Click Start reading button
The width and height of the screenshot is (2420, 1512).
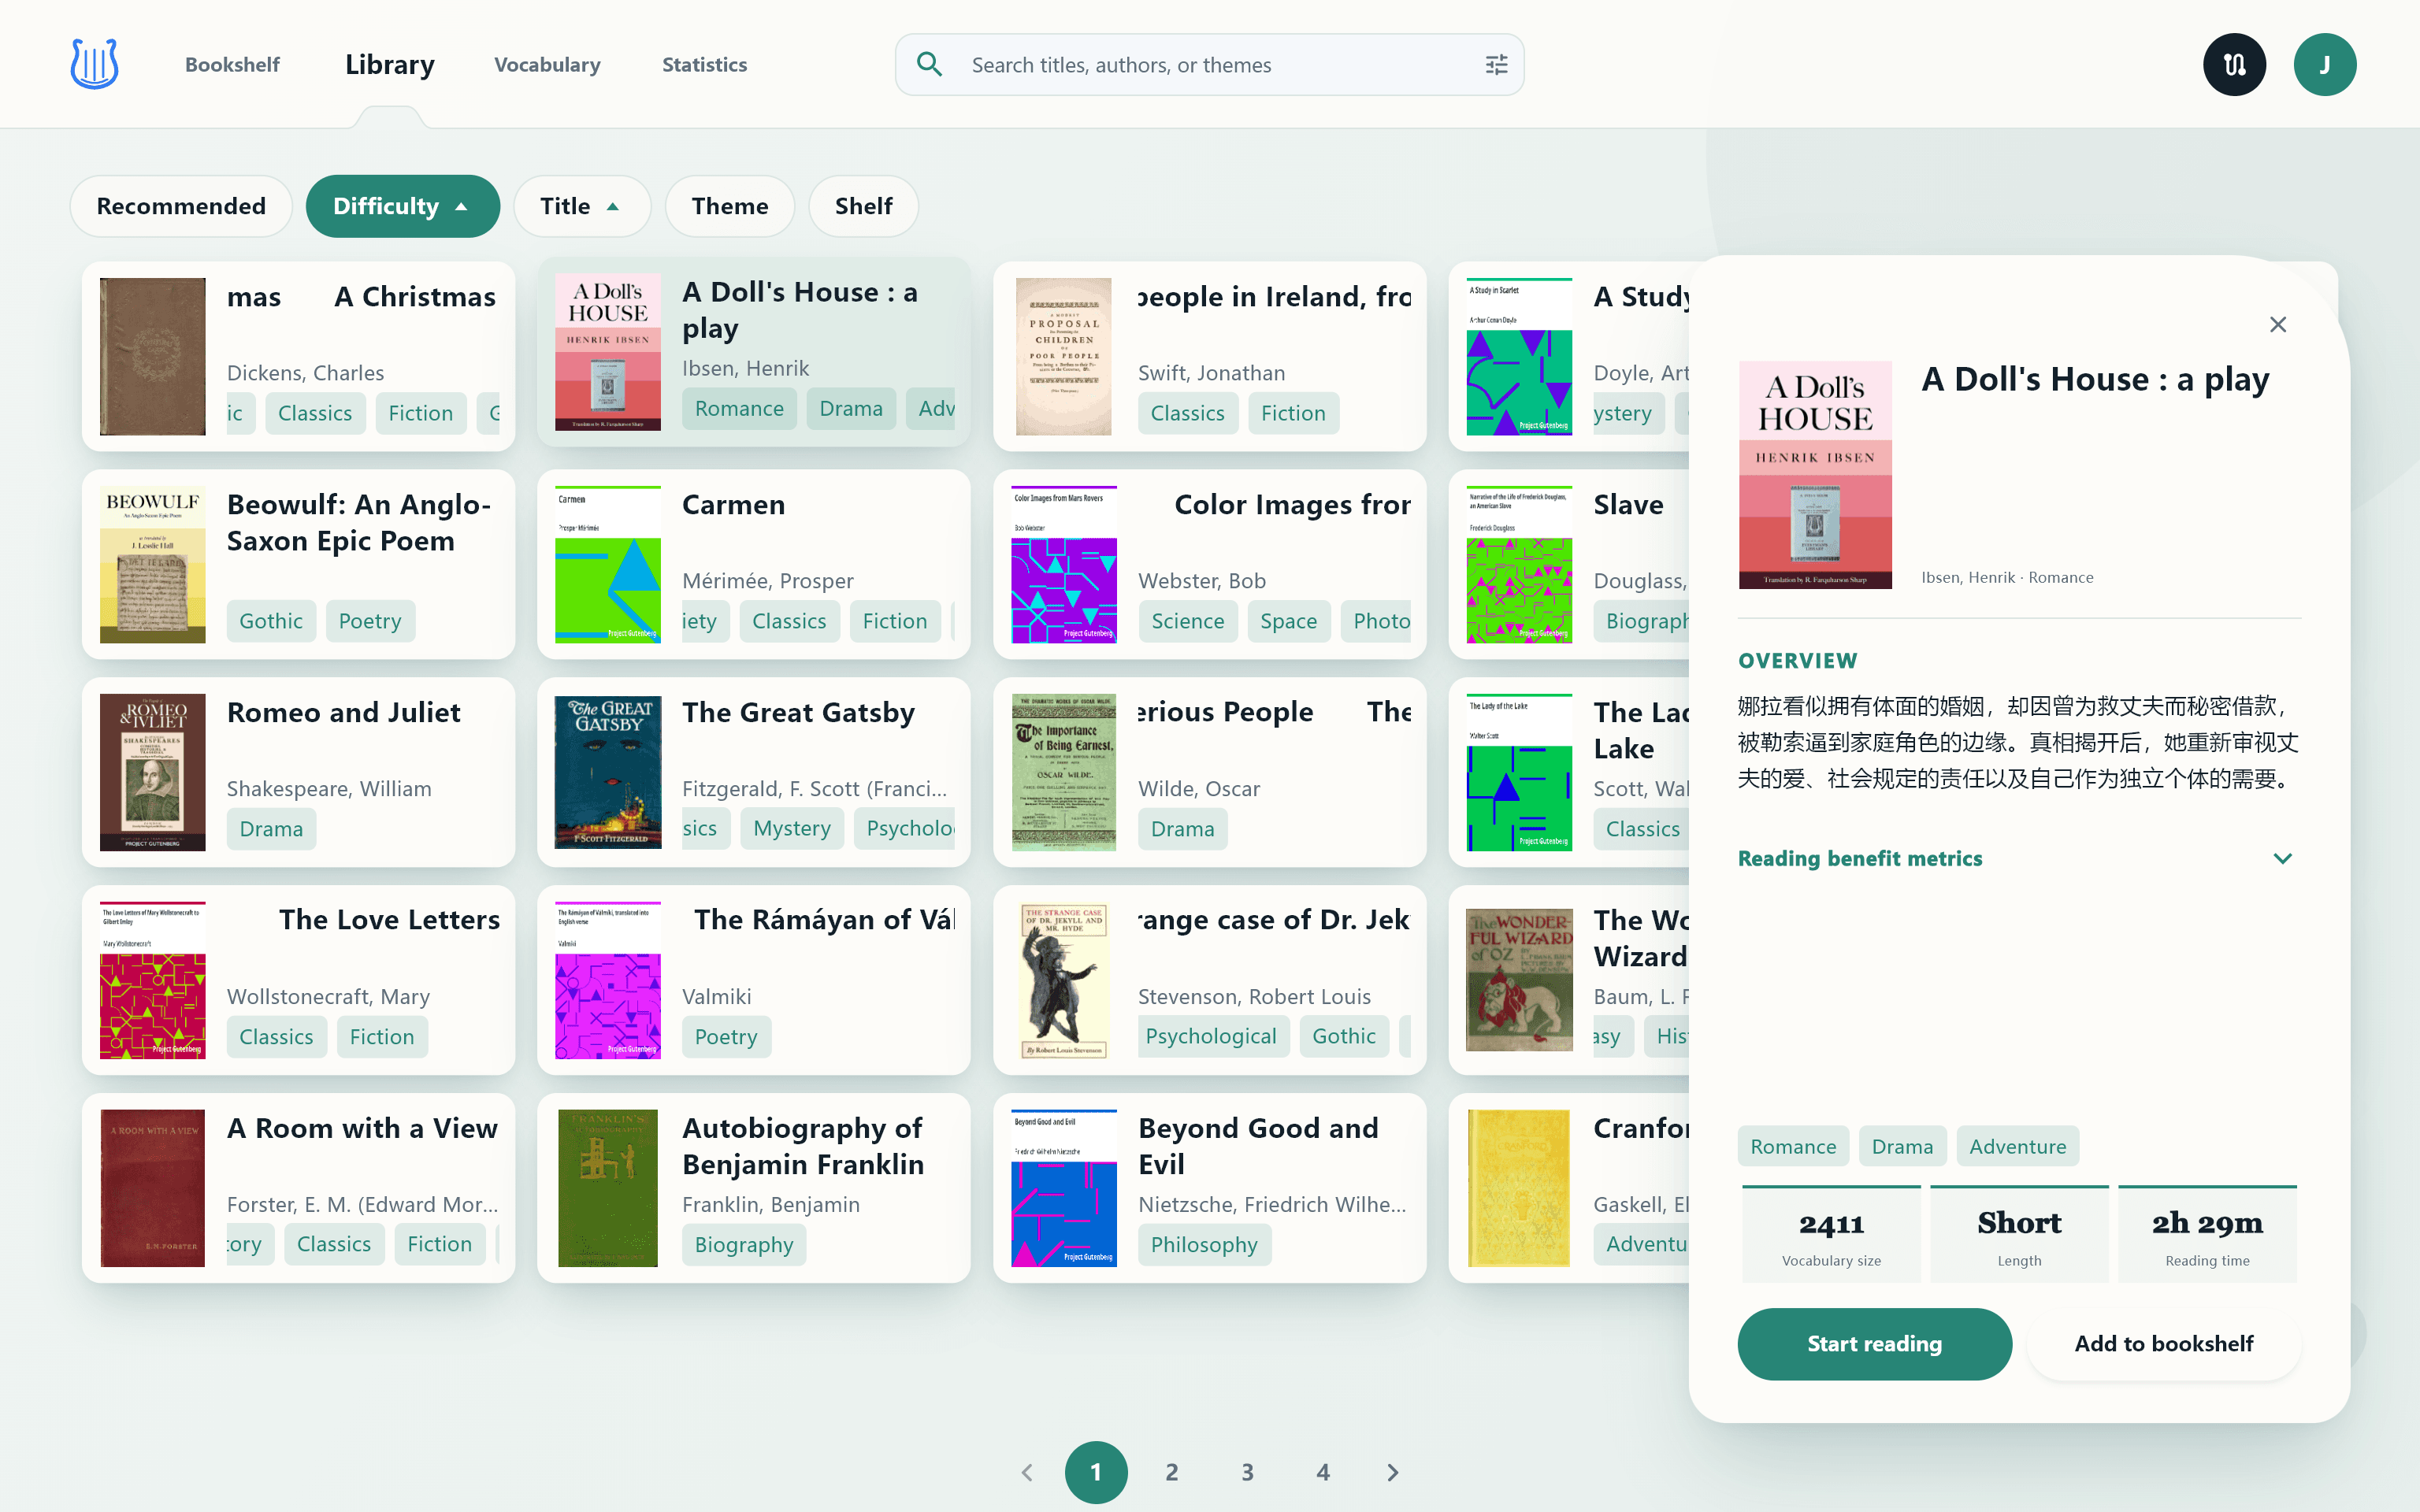[1874, 1343]
